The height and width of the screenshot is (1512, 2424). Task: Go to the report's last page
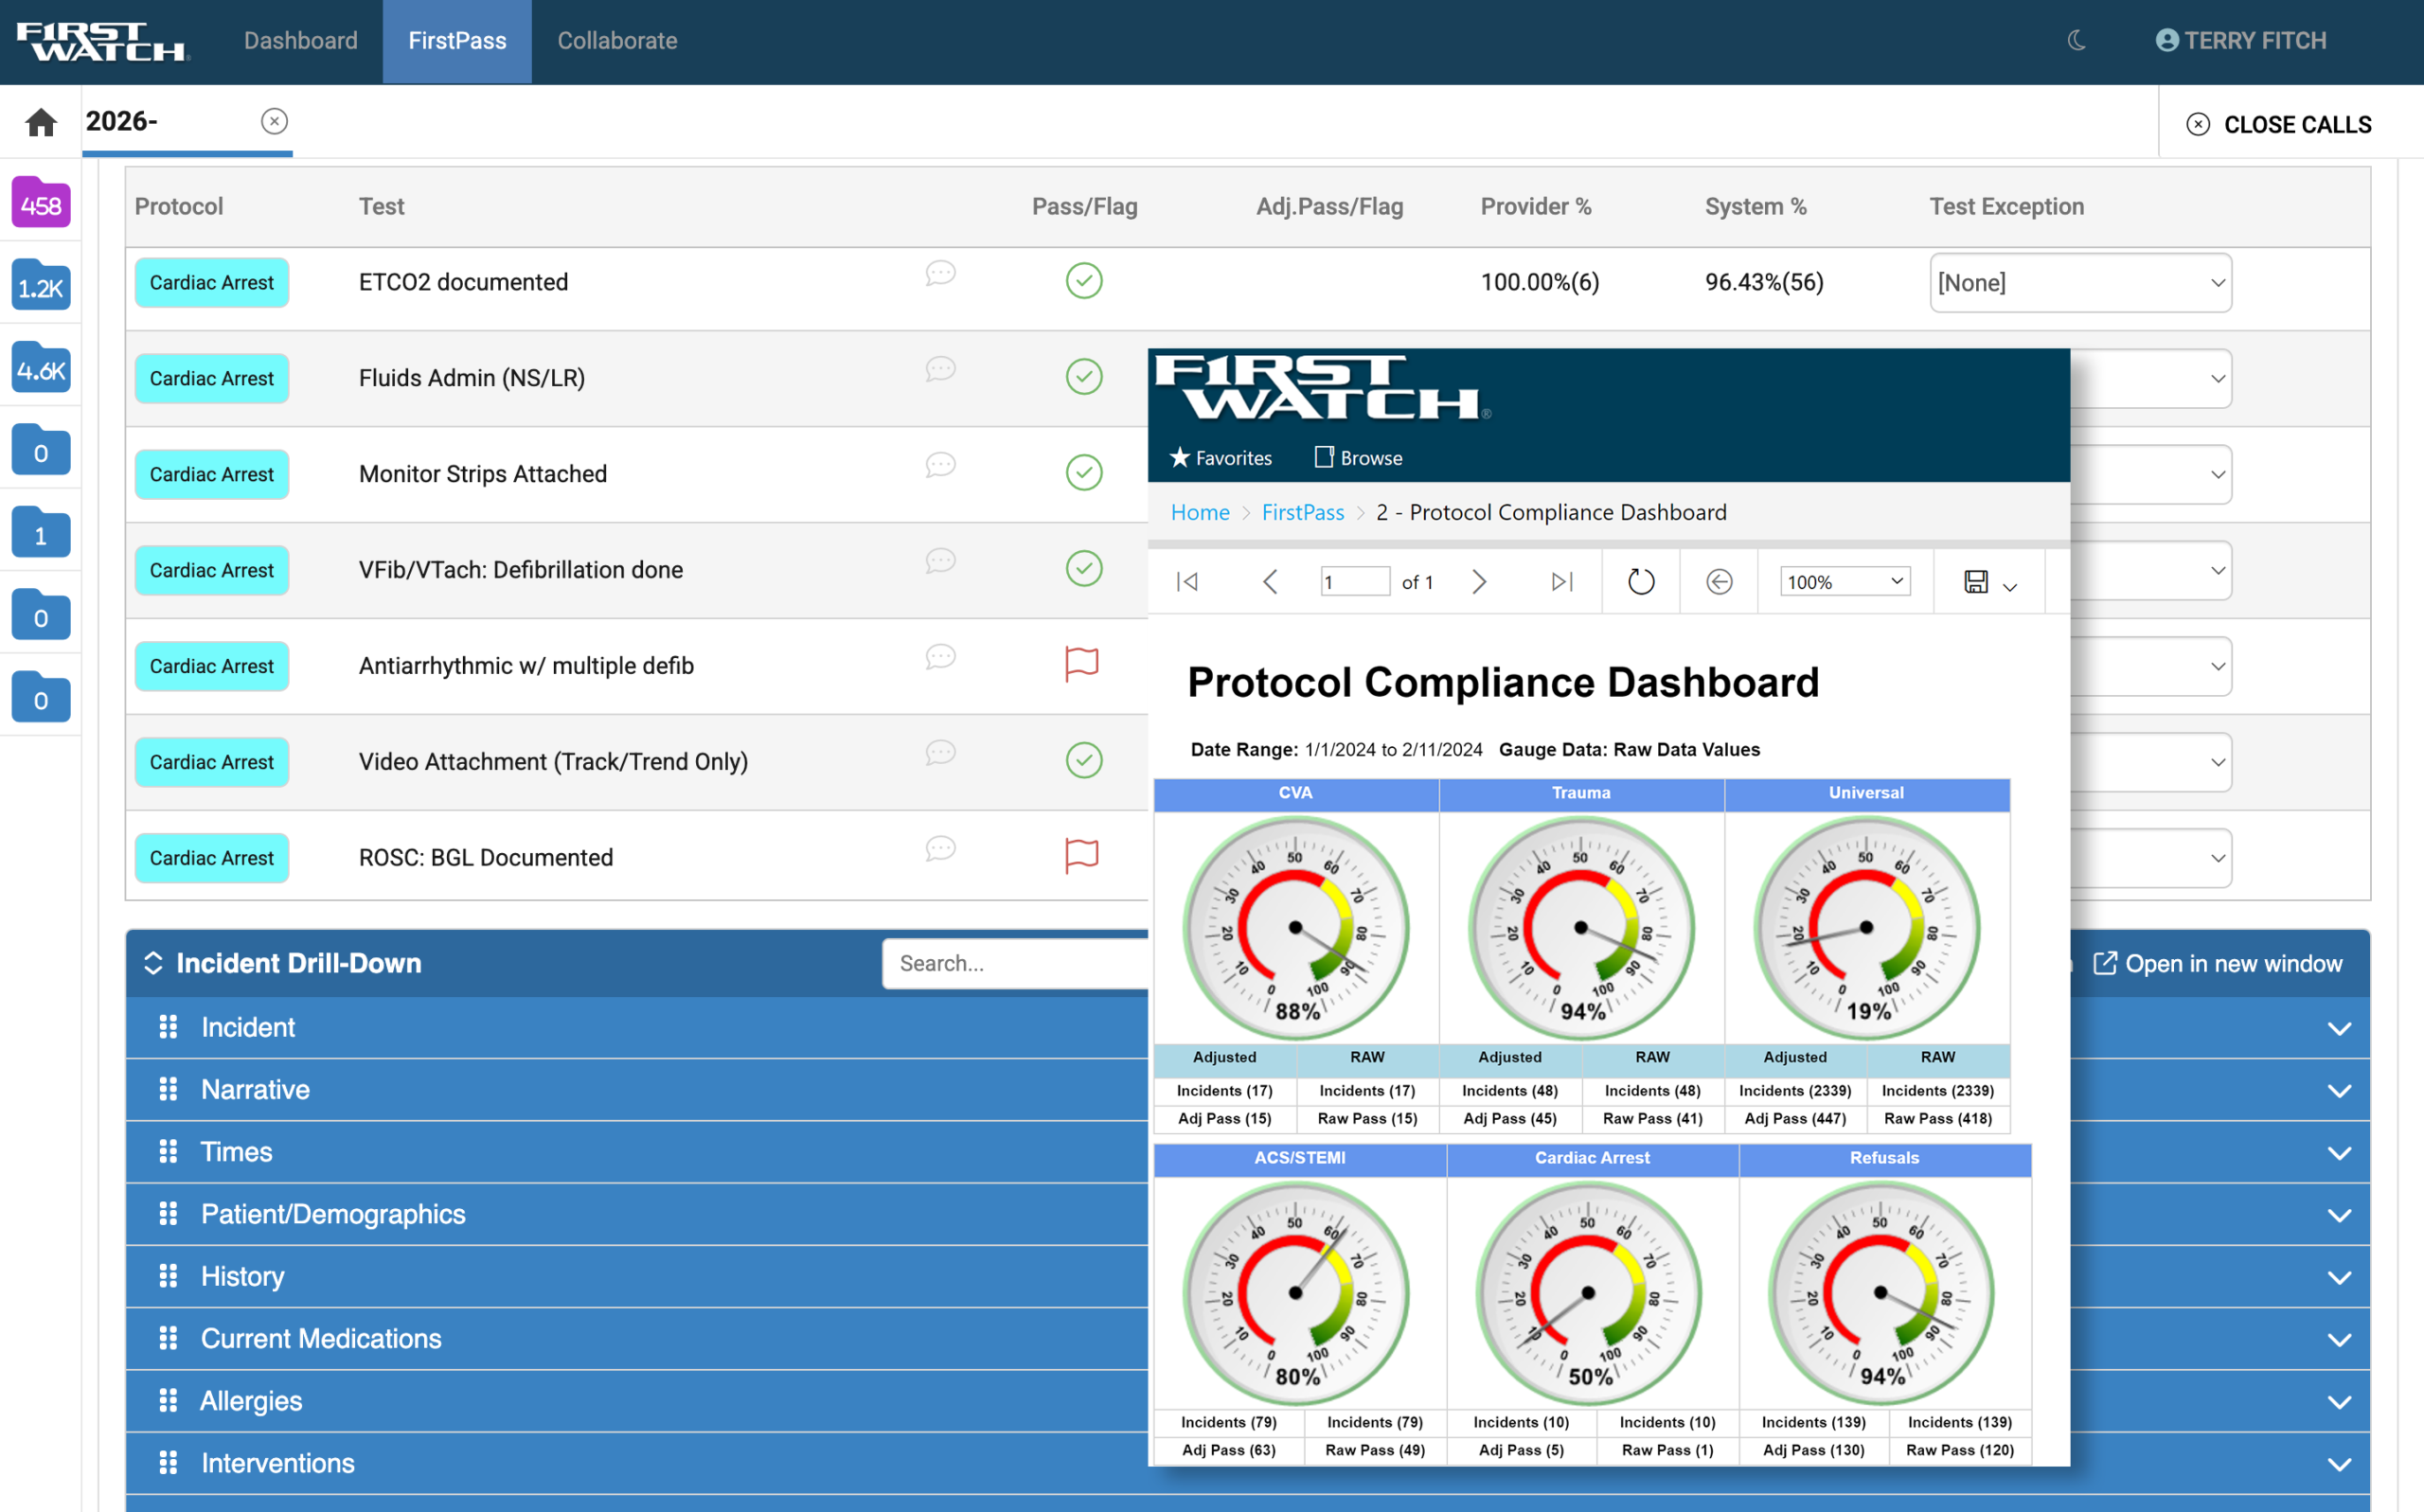(1561, 581)
